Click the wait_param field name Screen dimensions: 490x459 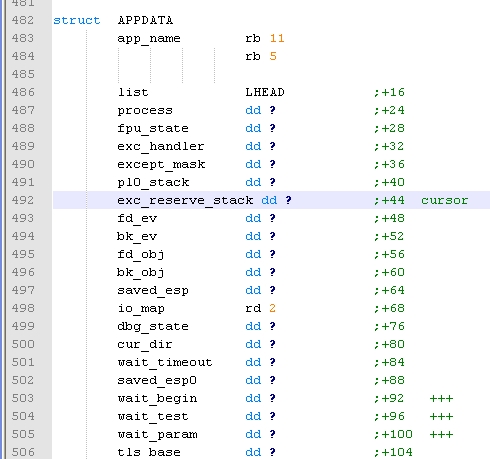[157, 435]
